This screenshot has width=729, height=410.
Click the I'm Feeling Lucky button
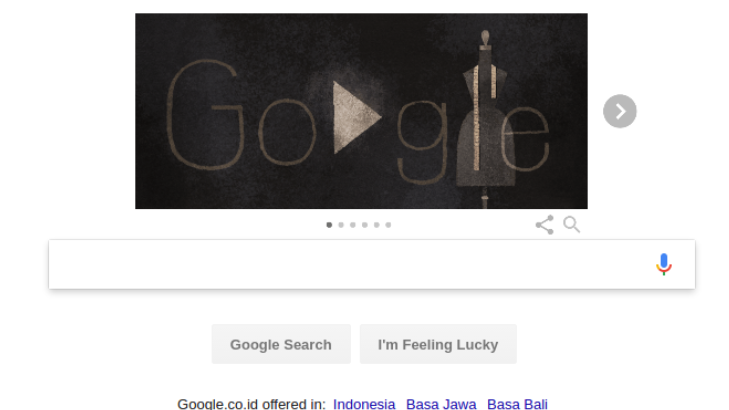point(438,344)
